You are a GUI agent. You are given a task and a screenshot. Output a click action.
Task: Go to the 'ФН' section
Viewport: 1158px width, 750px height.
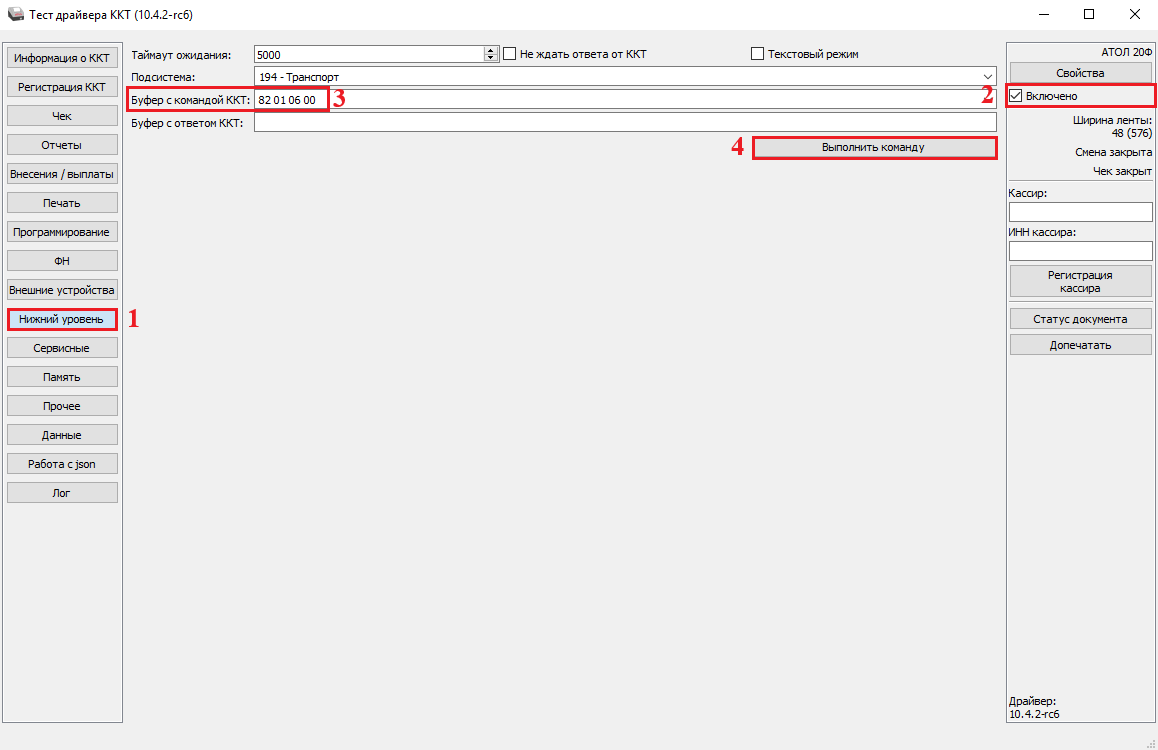62,261
